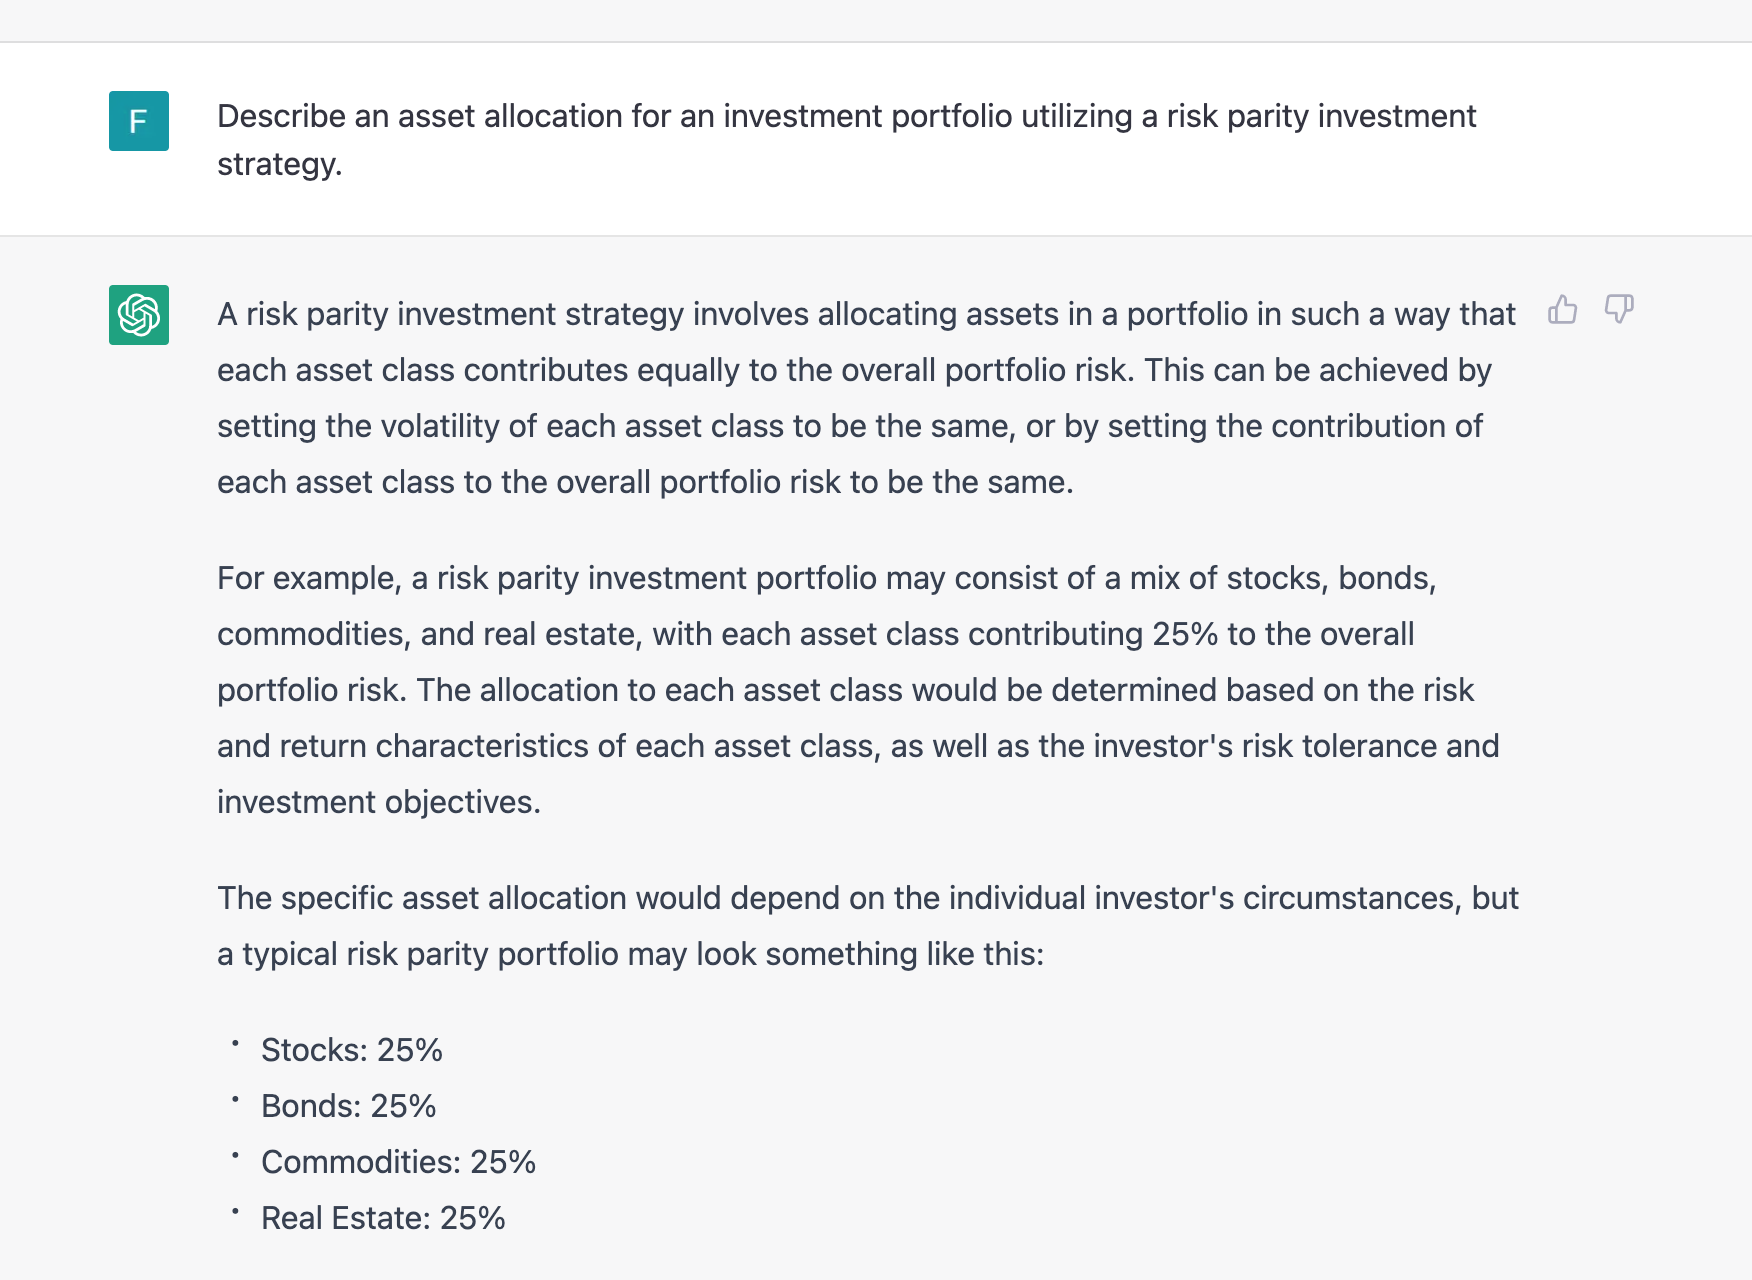Screen dimensions: 1752x1280
Task: Click the "Bonds: 25%" list item
Action: (x=348, y=1106)
